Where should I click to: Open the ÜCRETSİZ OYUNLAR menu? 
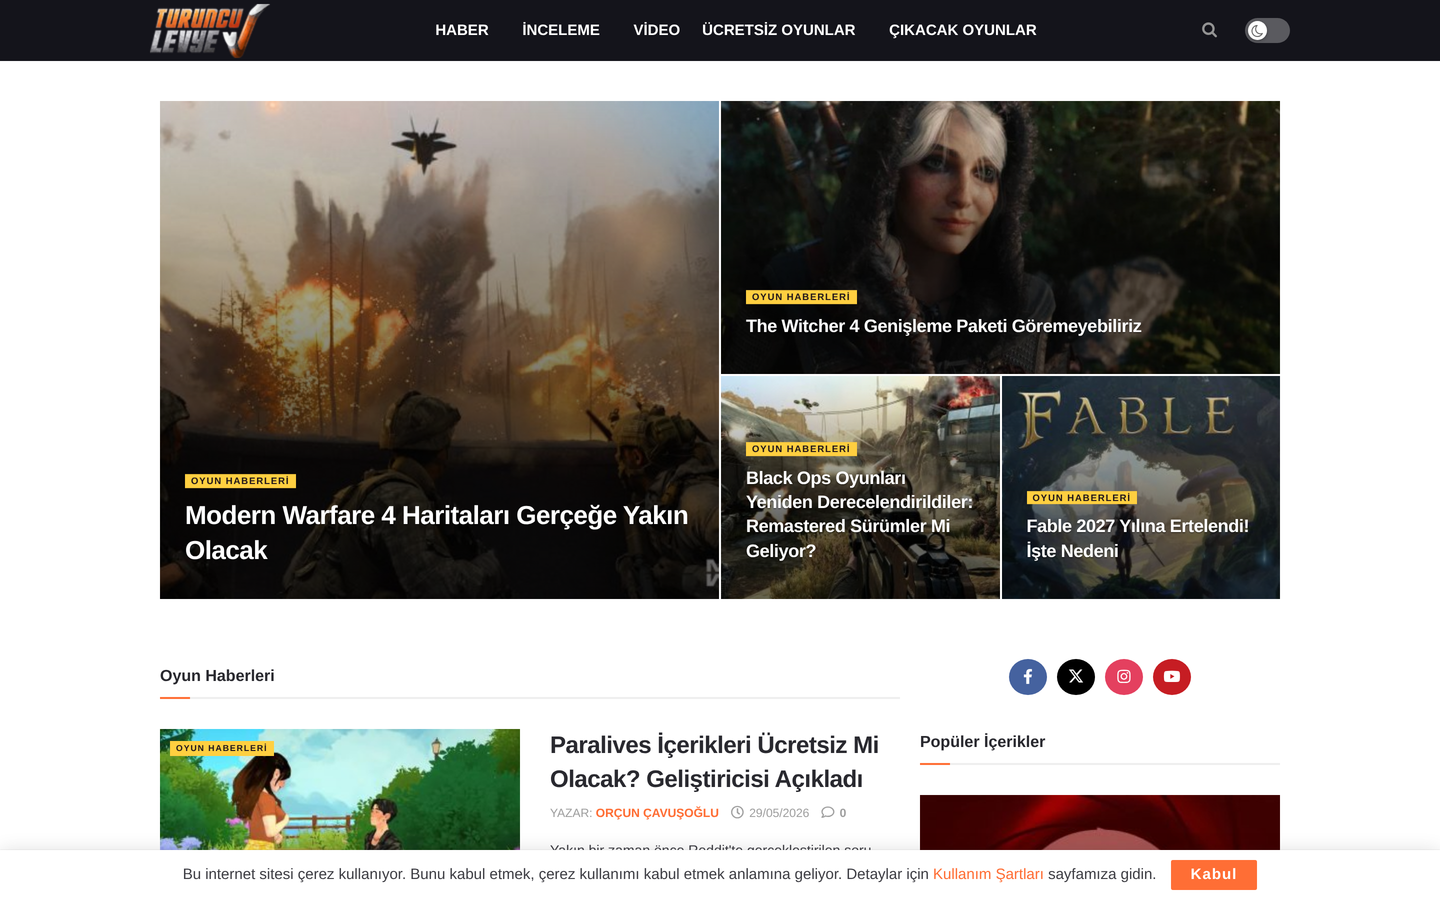point(779,30)
